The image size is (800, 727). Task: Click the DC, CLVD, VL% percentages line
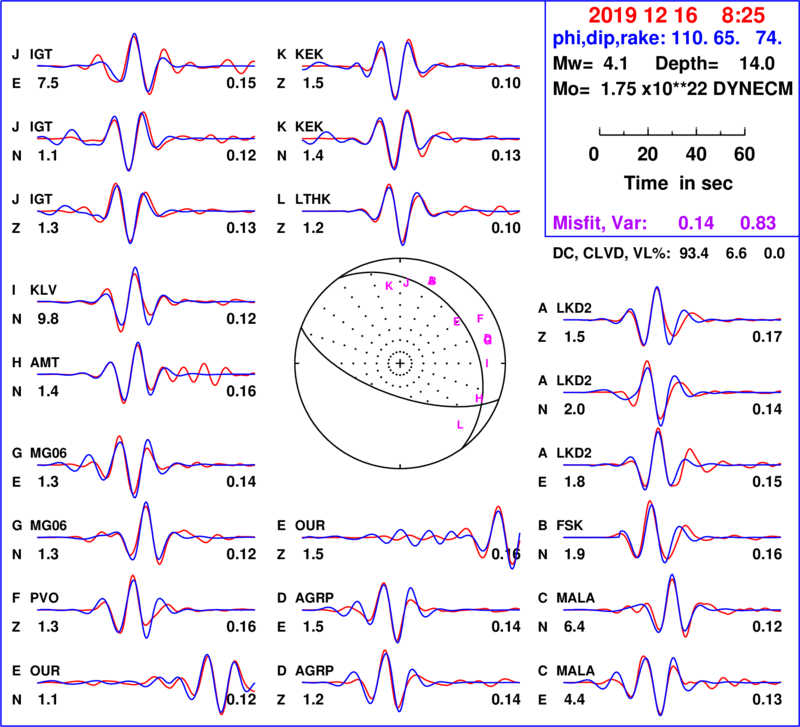coord(668,254)
